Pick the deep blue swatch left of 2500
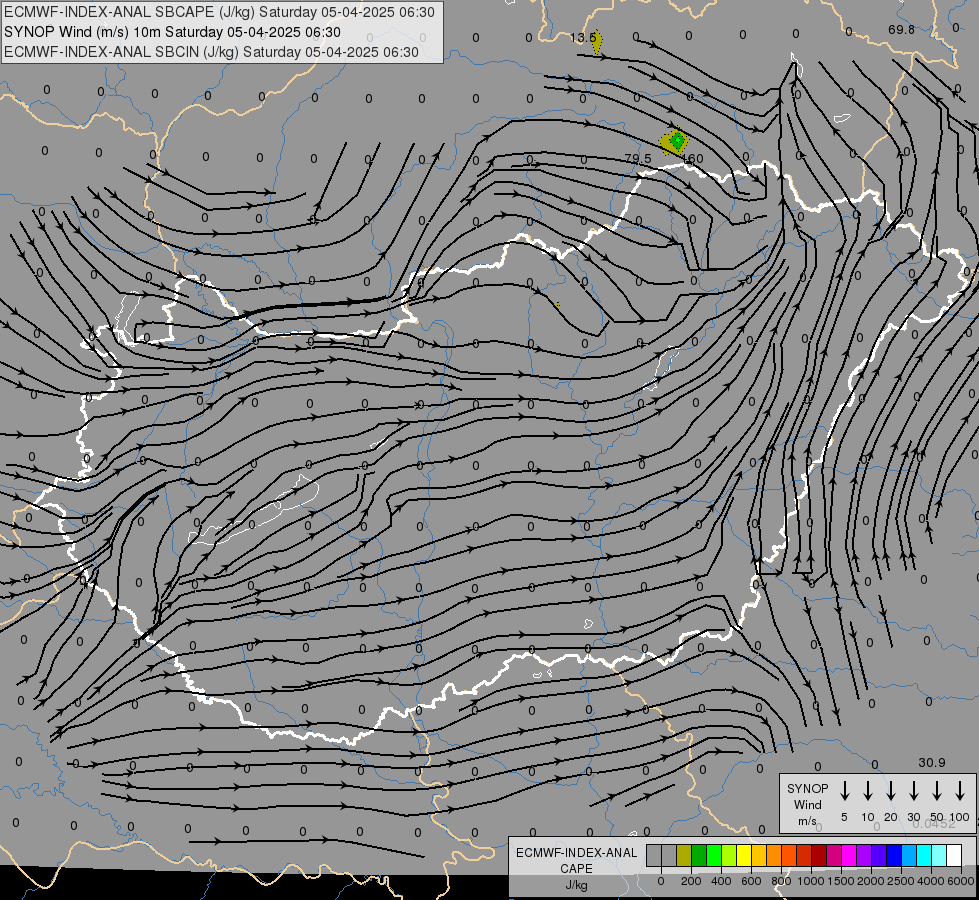Image resolution: width=979 pixels, height=900 pixels. (895, 855)
